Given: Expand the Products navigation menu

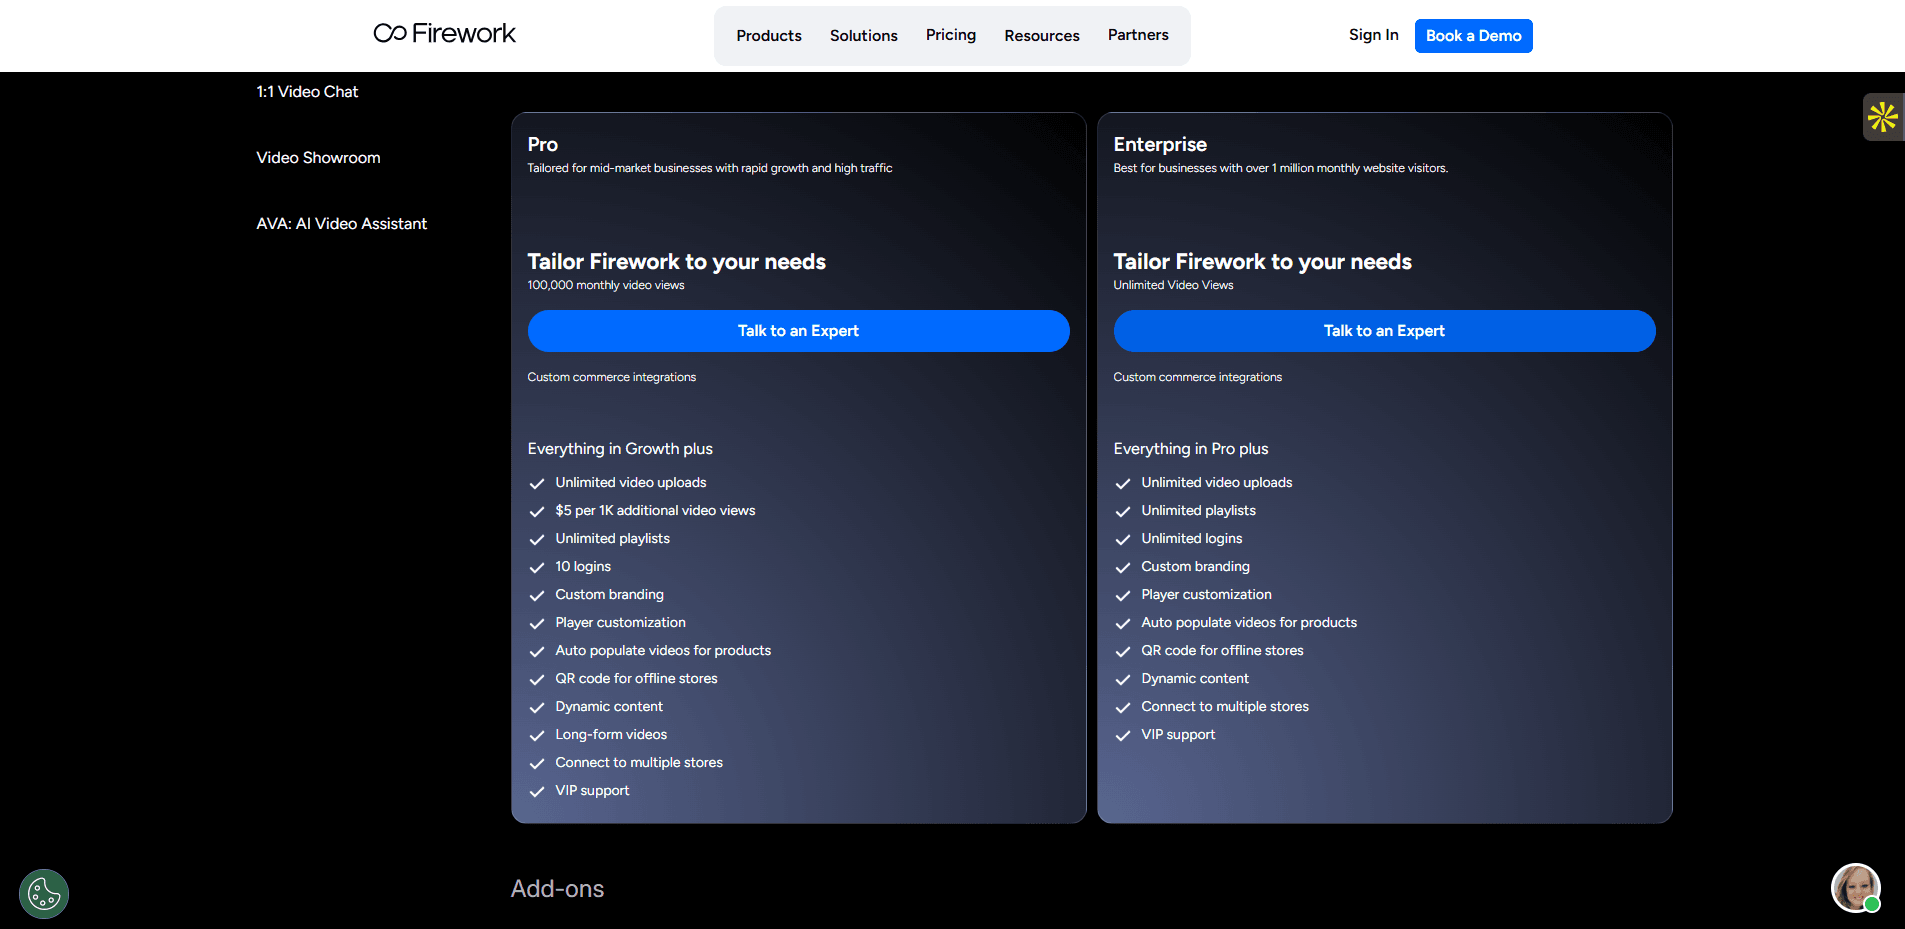Looking at the screenshot, I should [x=768, y=36].
